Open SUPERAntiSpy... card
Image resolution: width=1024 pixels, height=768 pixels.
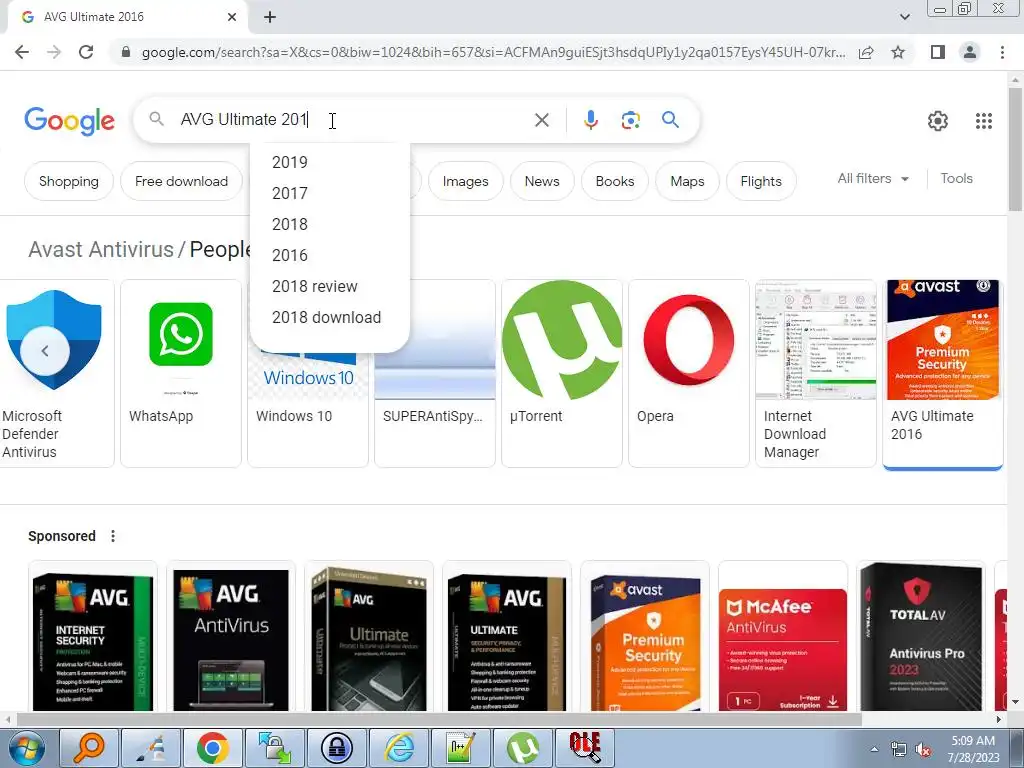[x=435, y=410]
